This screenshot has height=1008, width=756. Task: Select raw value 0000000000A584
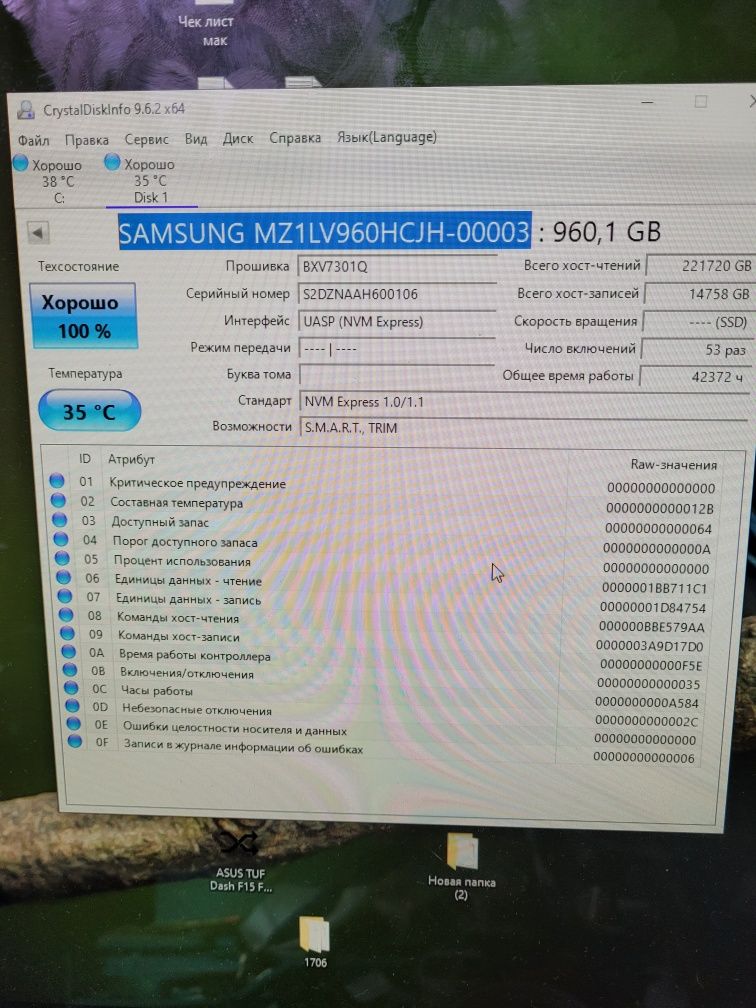coord(647,703)
